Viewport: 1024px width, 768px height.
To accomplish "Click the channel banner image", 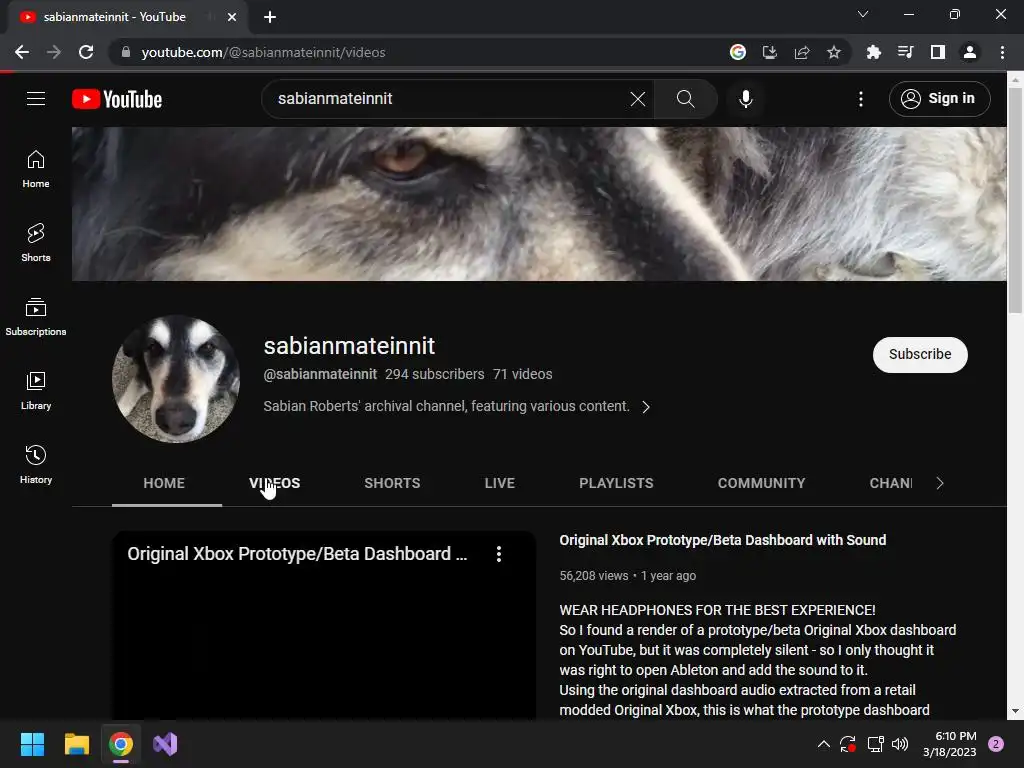I will pos(539,204).
